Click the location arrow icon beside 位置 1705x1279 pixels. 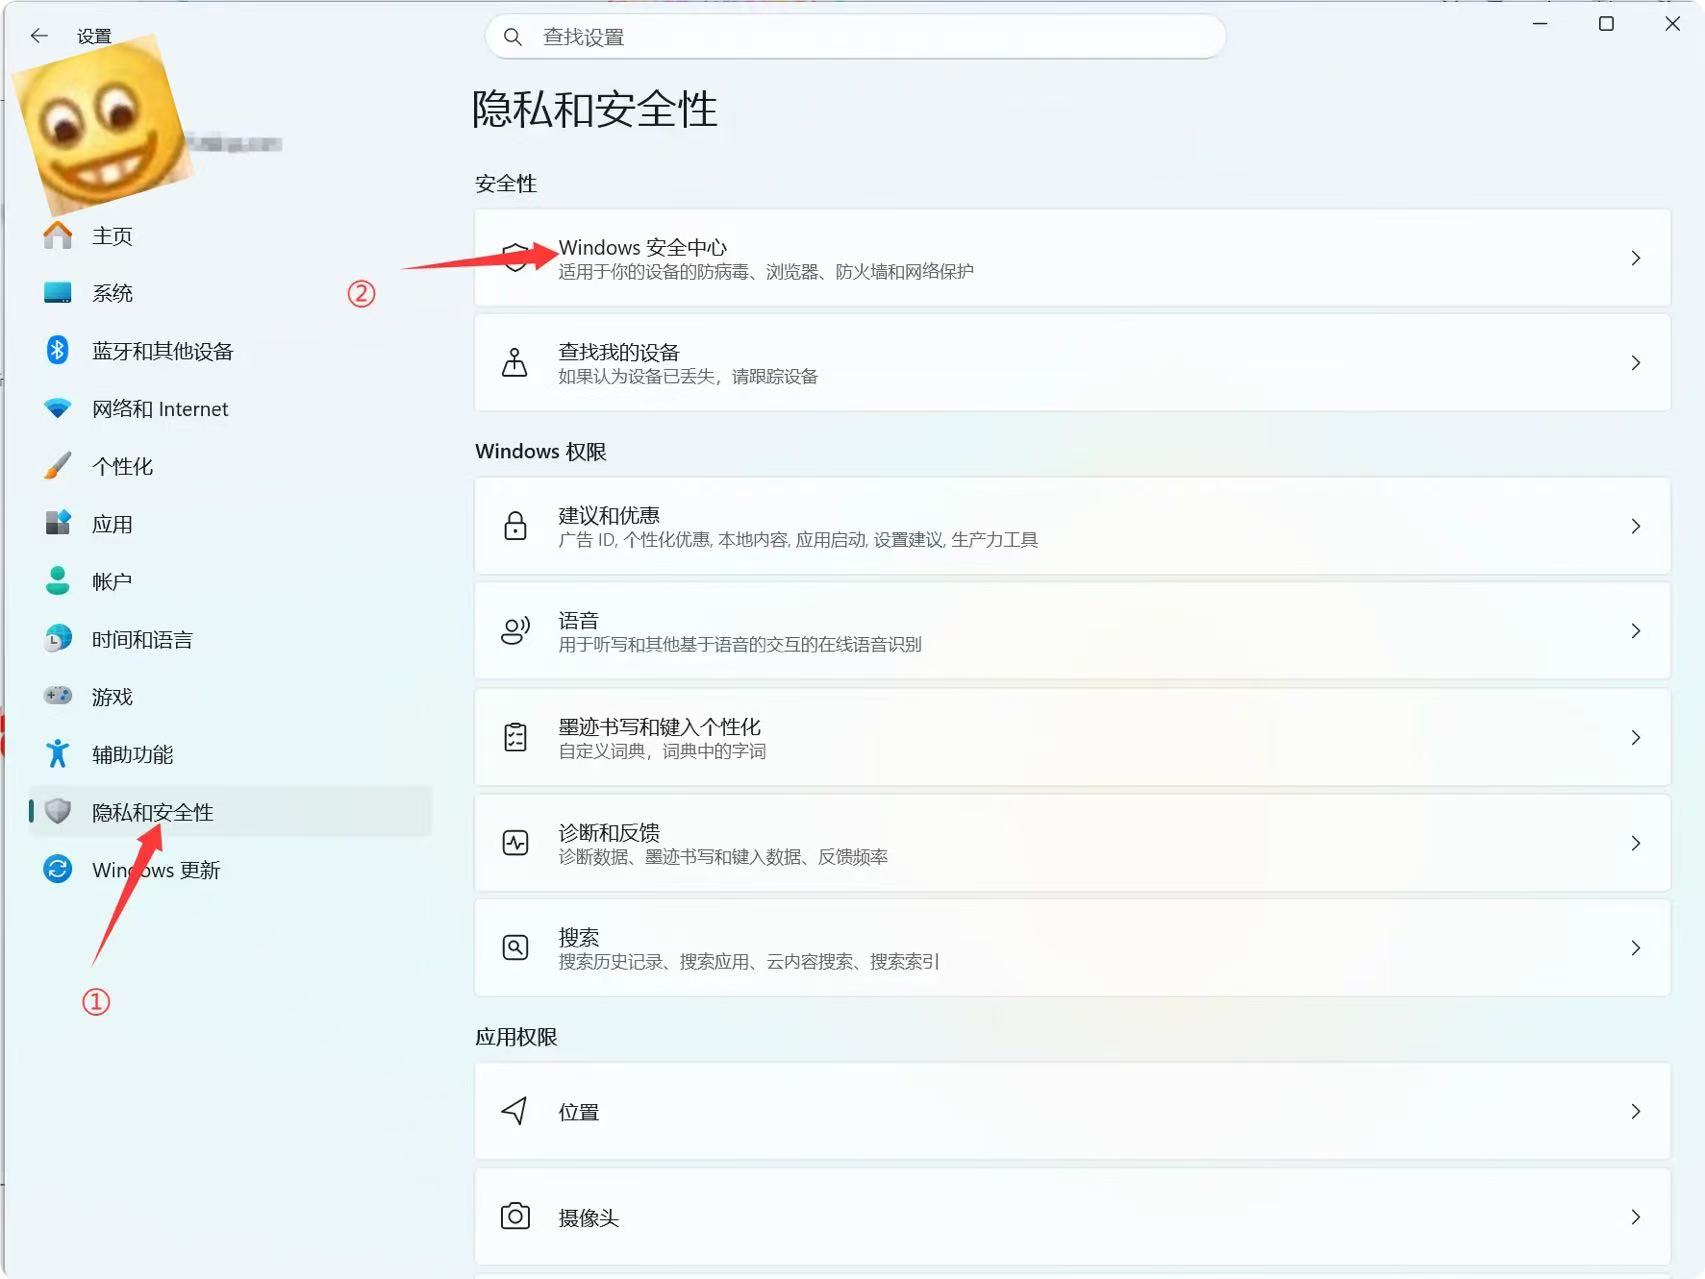point(515,1111)
